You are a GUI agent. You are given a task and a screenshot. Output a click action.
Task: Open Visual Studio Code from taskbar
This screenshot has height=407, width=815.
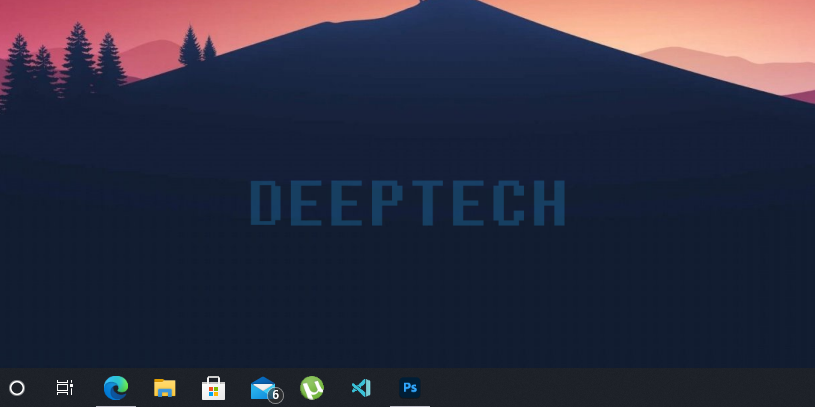tap(361, 388)
